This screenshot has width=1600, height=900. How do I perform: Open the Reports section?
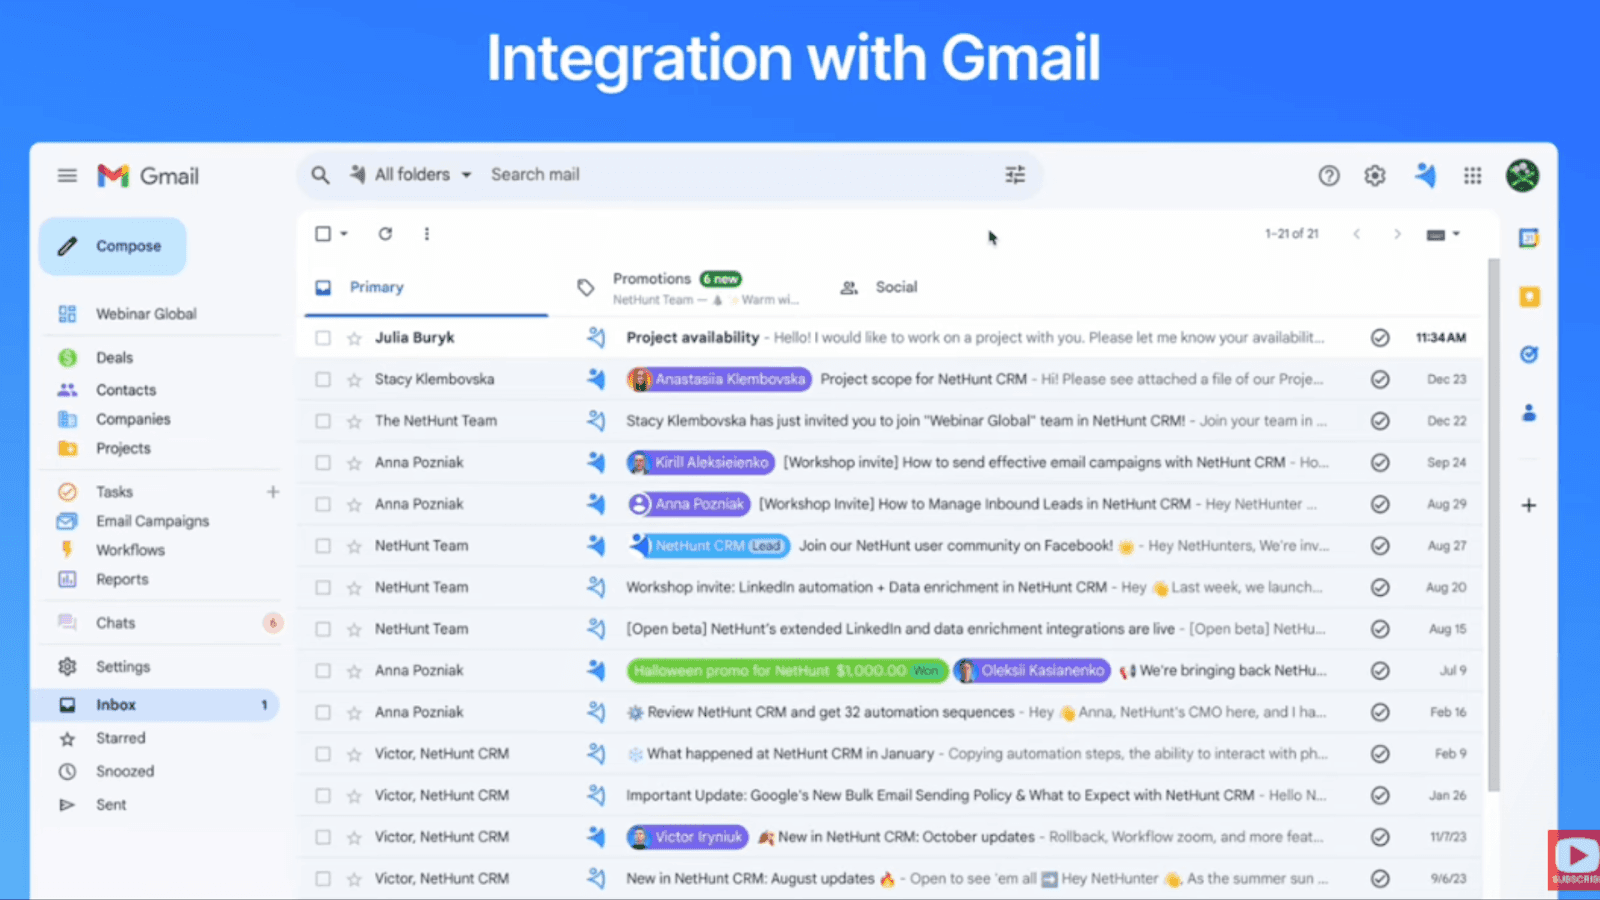click(122, 580)
